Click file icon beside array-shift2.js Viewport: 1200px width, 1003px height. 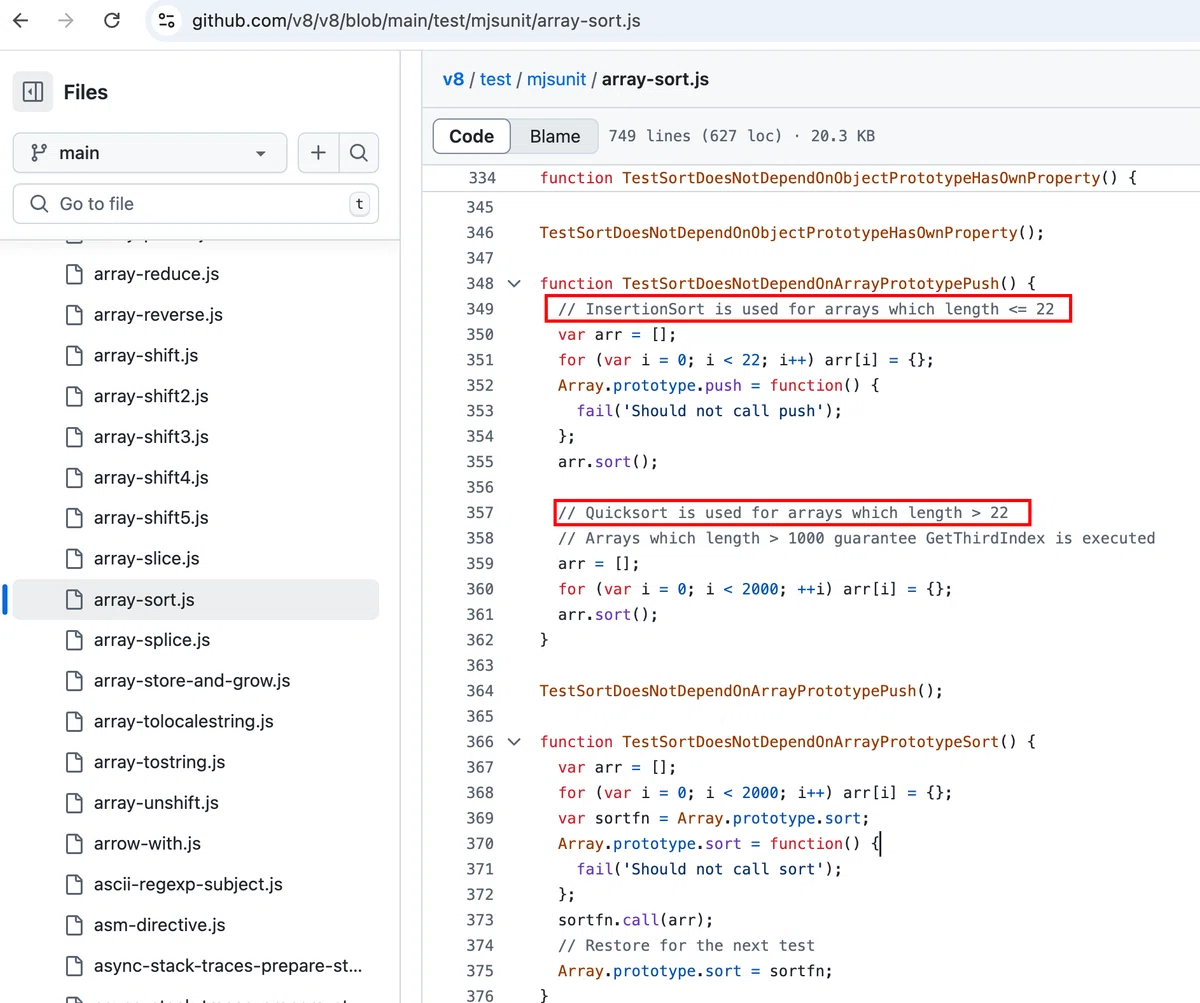(73, 396)
